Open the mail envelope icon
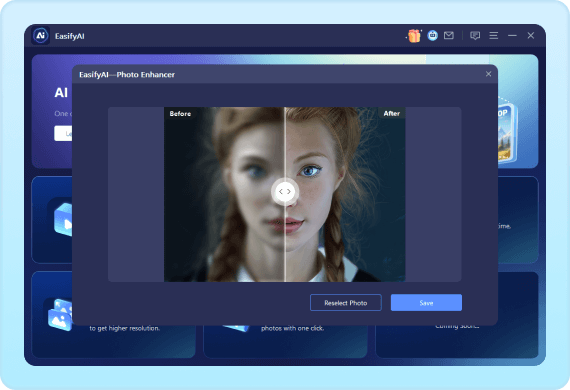 click(449, 35)
